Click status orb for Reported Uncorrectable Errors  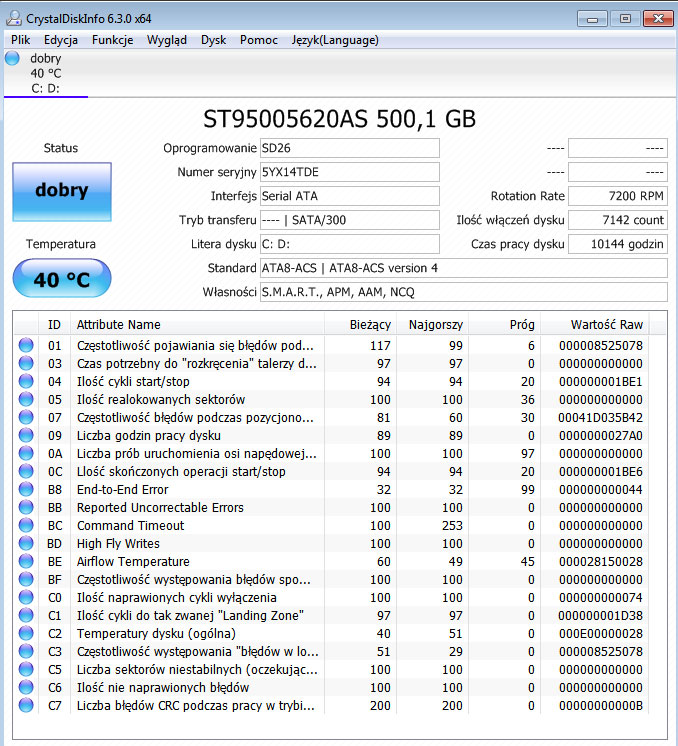click(26, 507)
